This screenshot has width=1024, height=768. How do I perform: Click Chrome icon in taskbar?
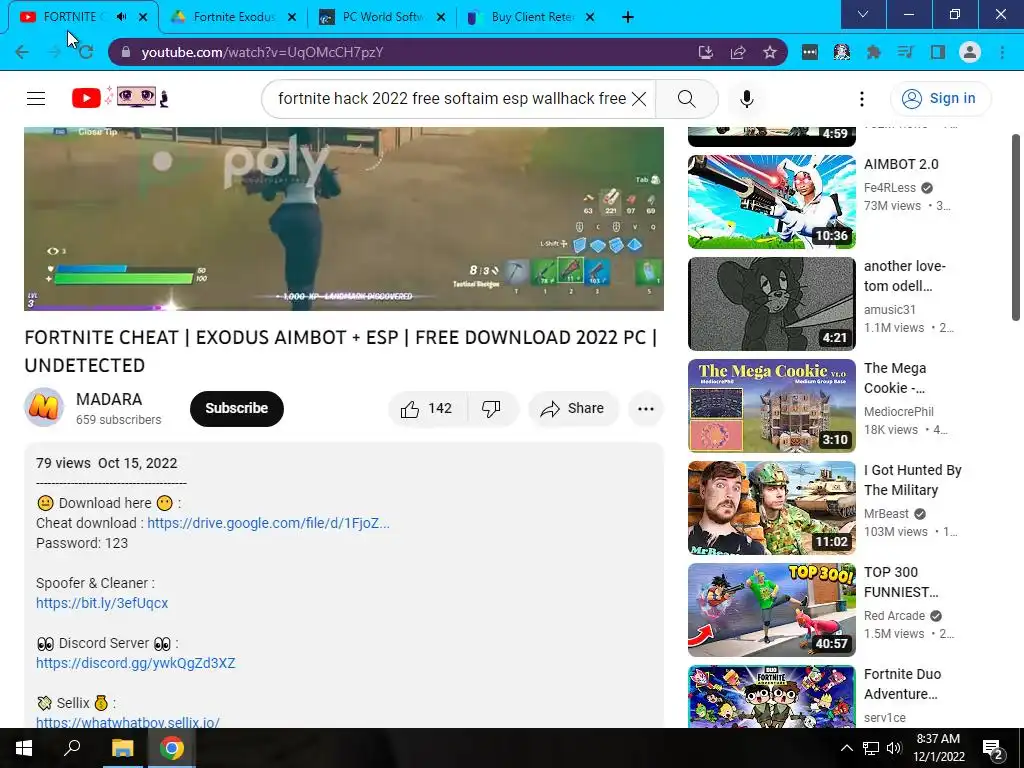click(x=172, y=748)
